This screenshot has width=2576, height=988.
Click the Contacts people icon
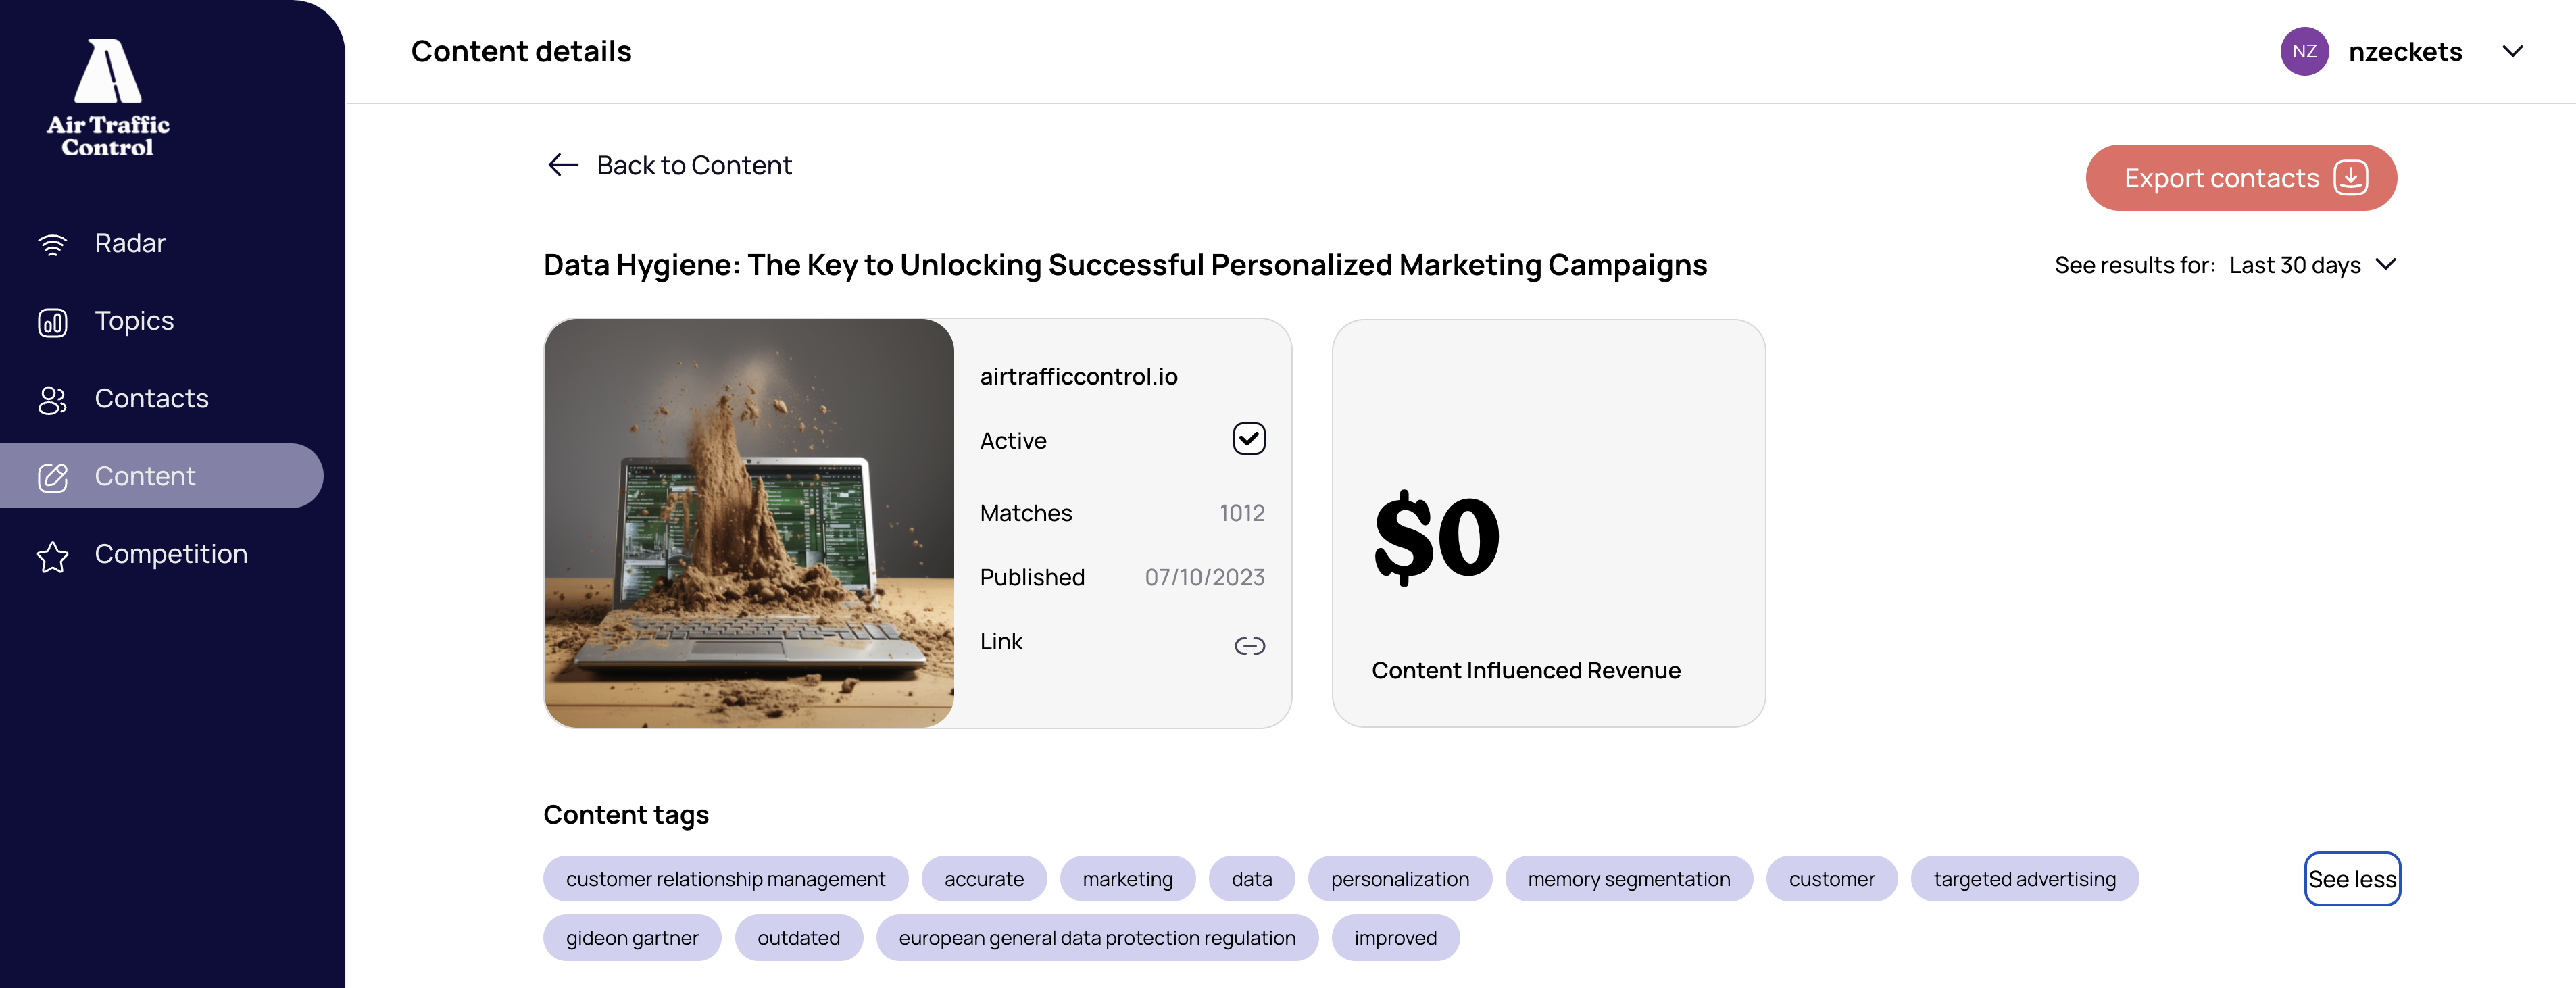[52, 400]
